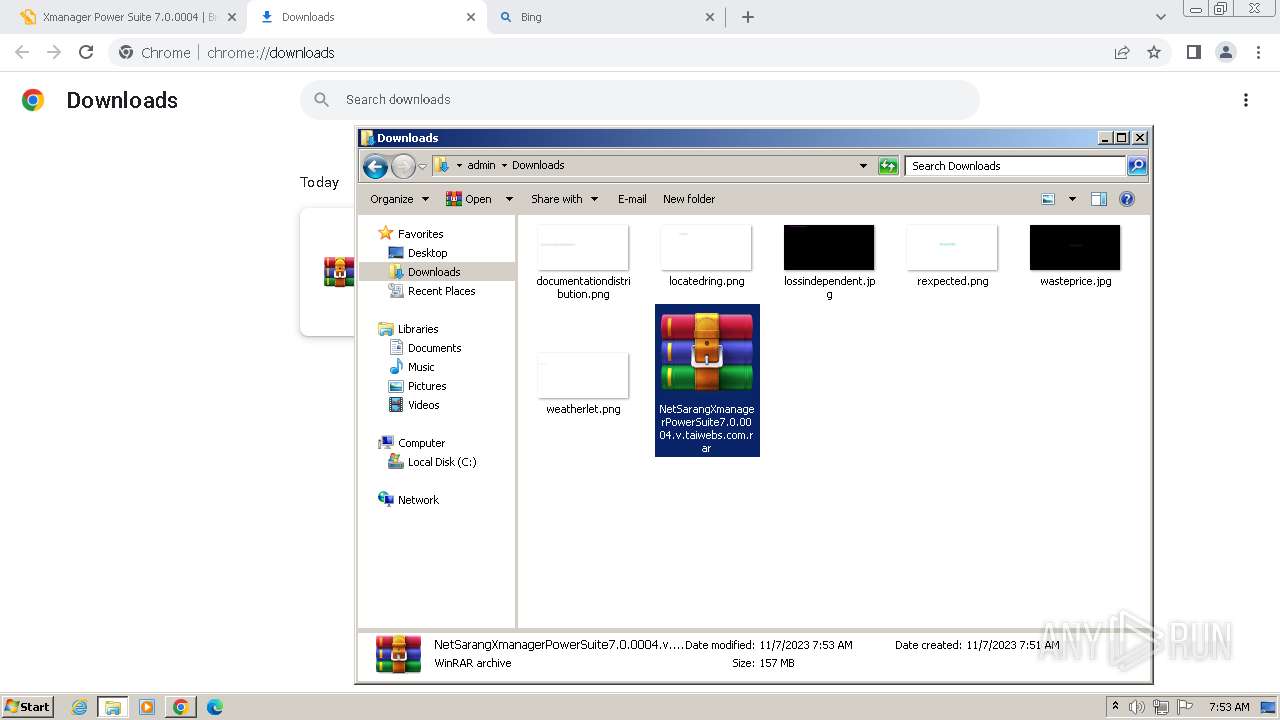The height and width of the screenshot is (720, 1280).
Task: Select lossindependent.jpg file
Action: pyautogui.click(x=829, y=262)
